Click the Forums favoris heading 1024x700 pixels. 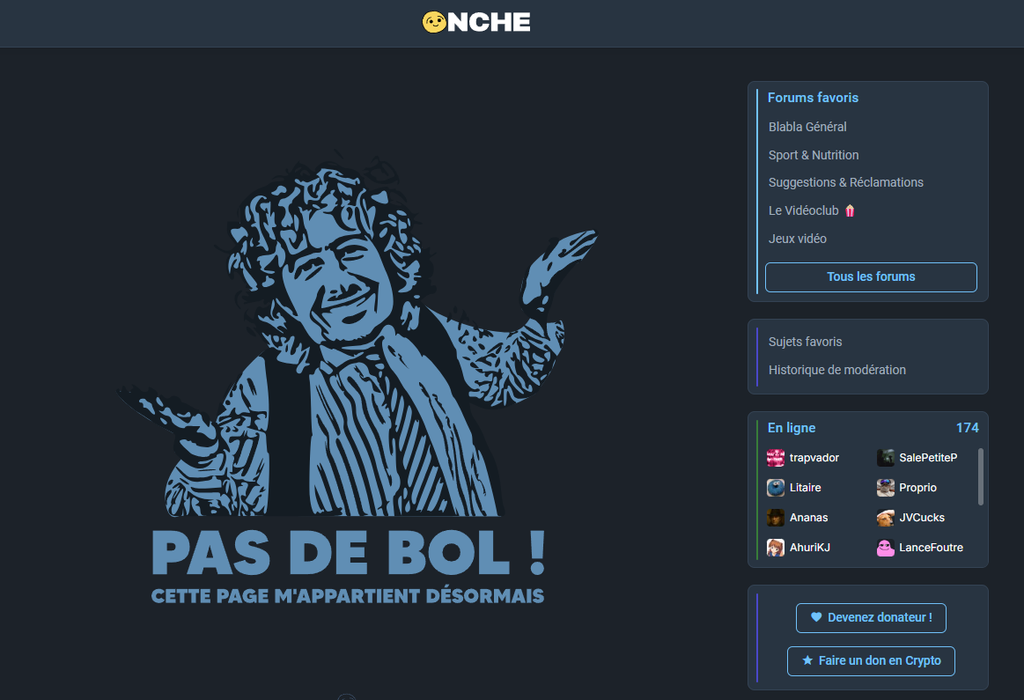click(x=812, y=97)
